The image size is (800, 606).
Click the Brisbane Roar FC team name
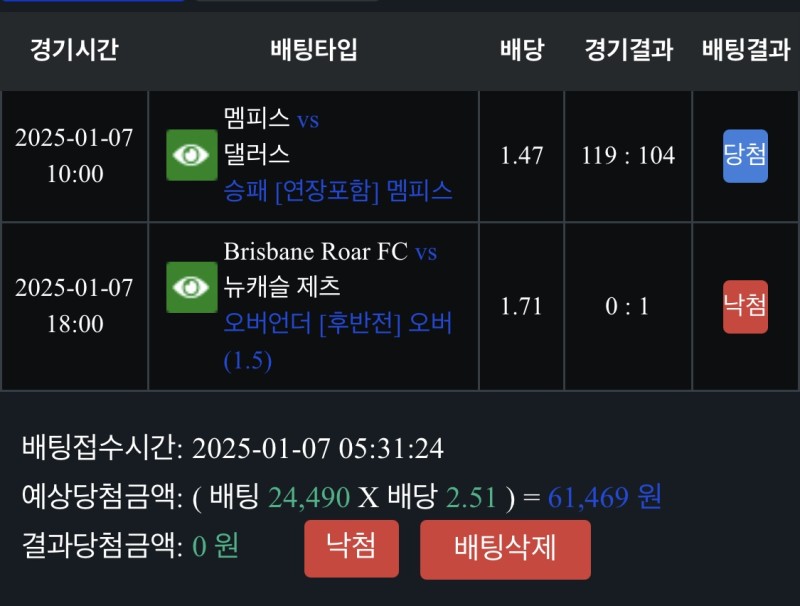coord(315,251)
